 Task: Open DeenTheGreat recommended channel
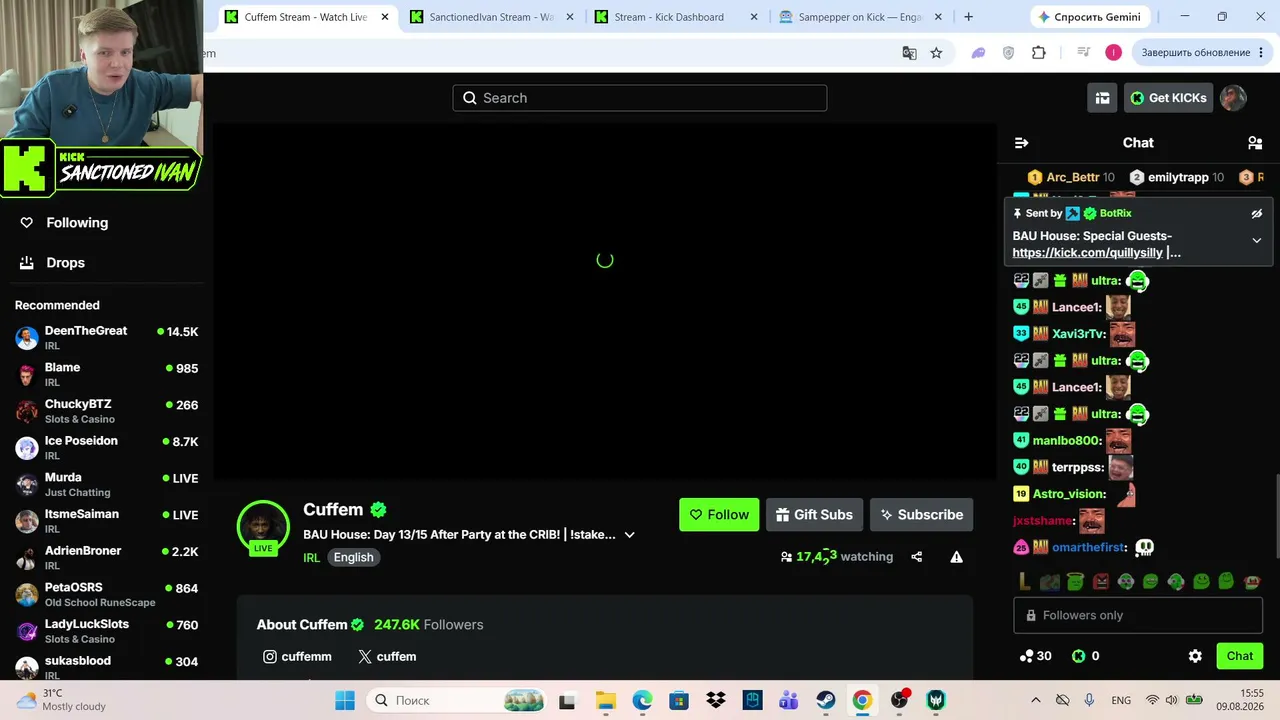[107, 337]
